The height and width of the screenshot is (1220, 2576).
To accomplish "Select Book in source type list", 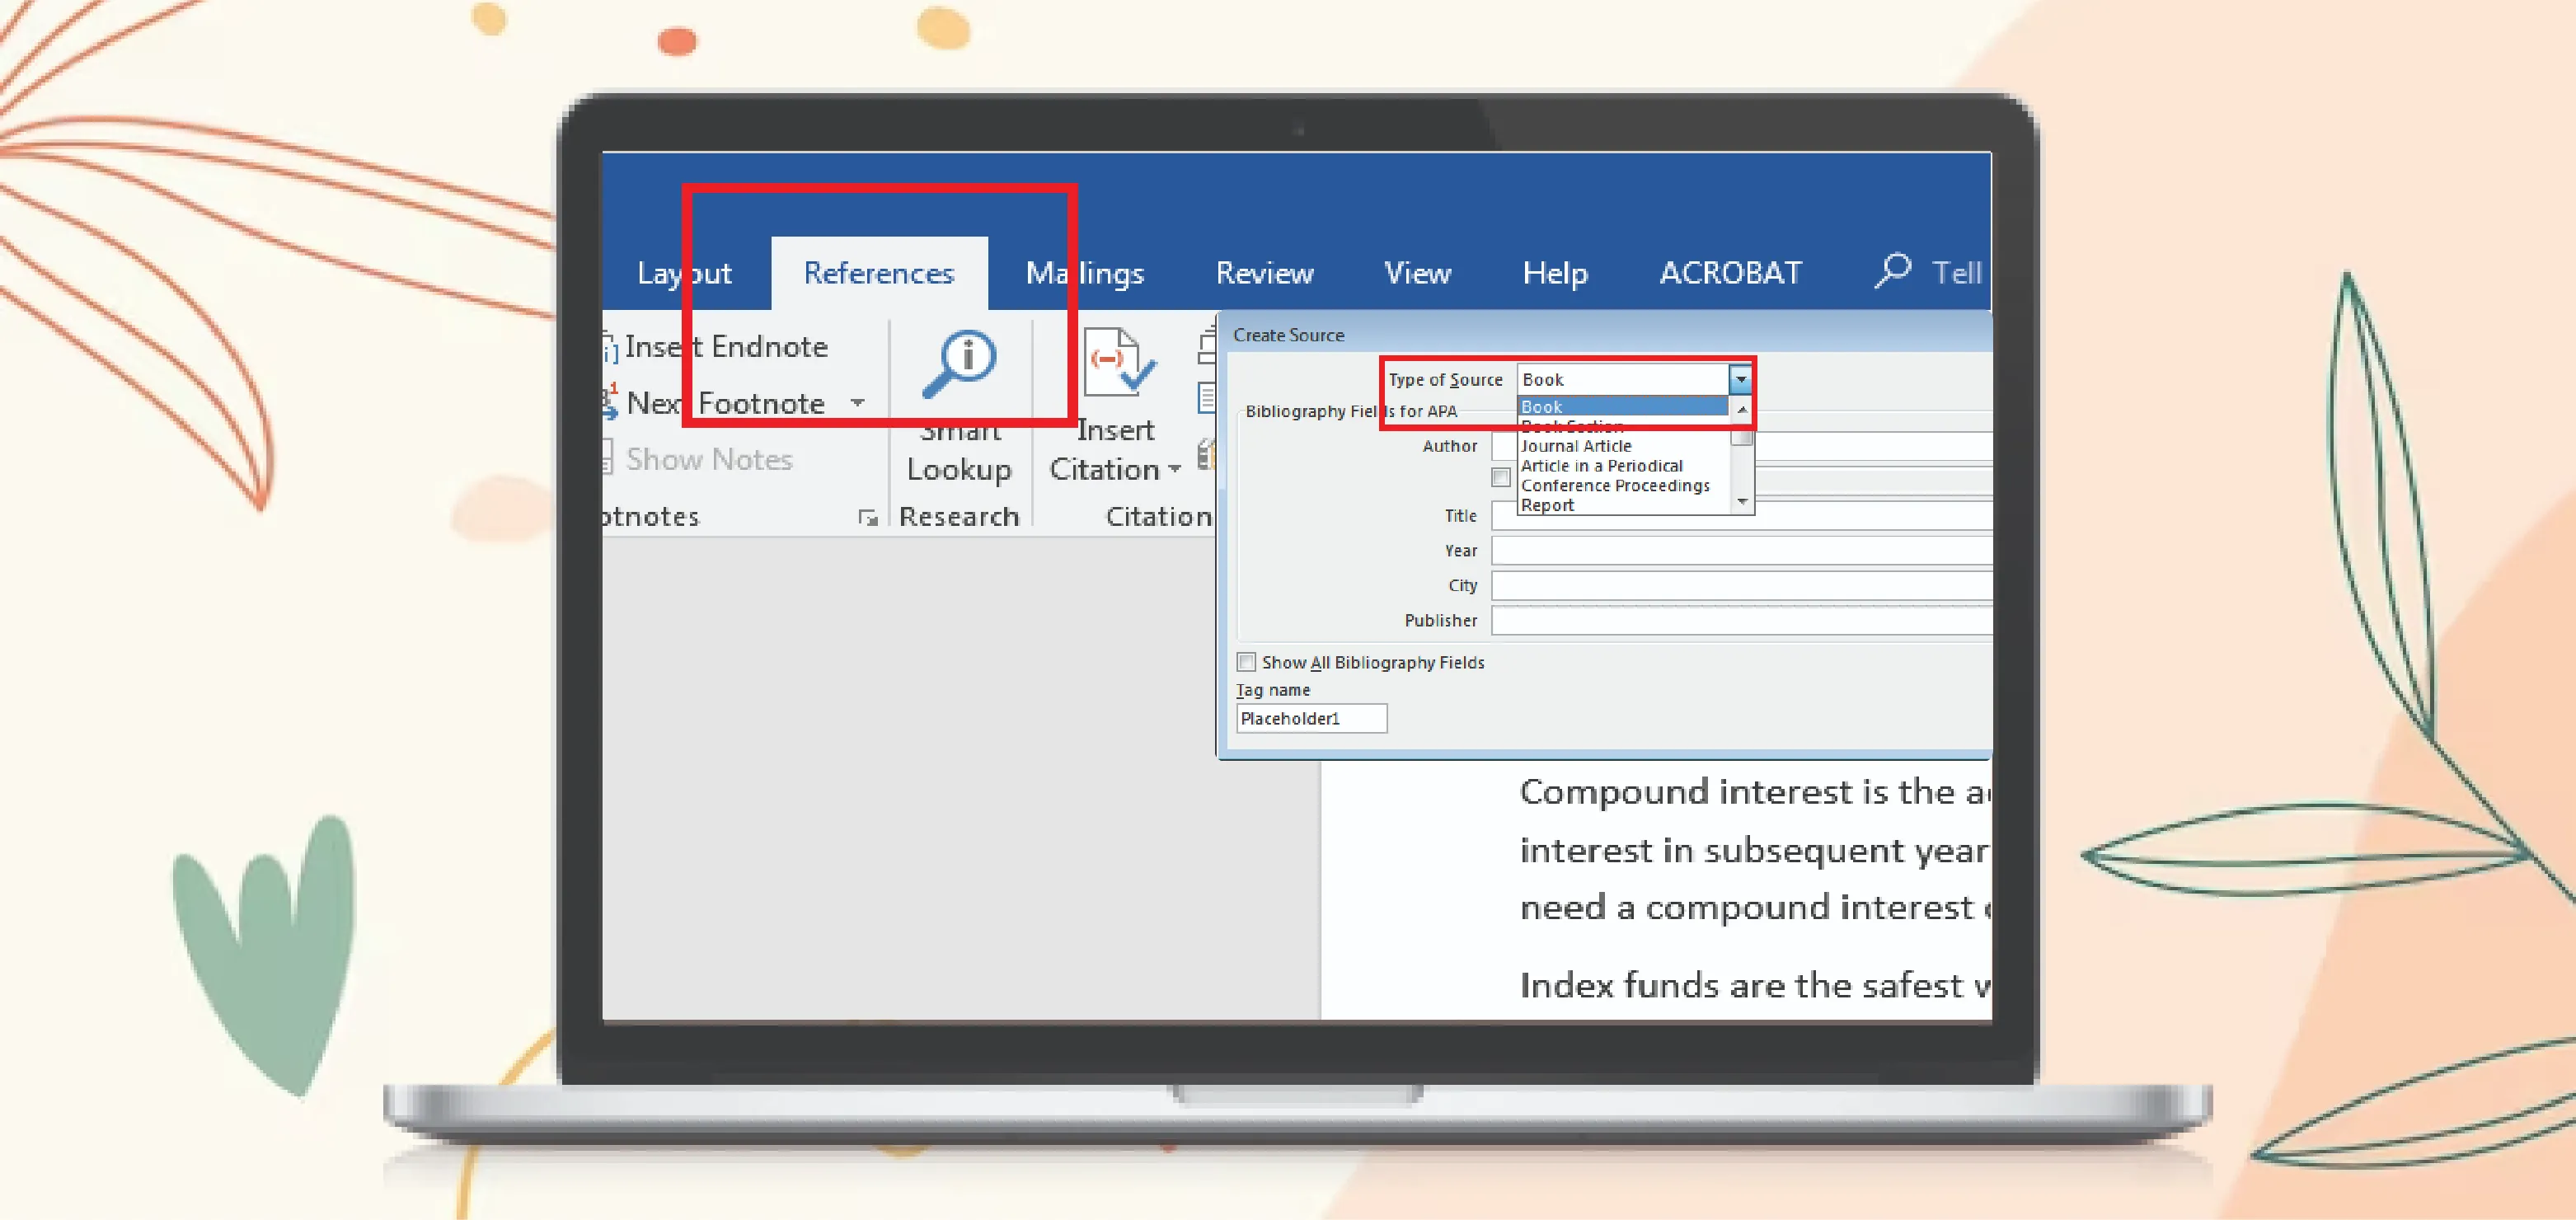I will click(x=1622, y=407).
